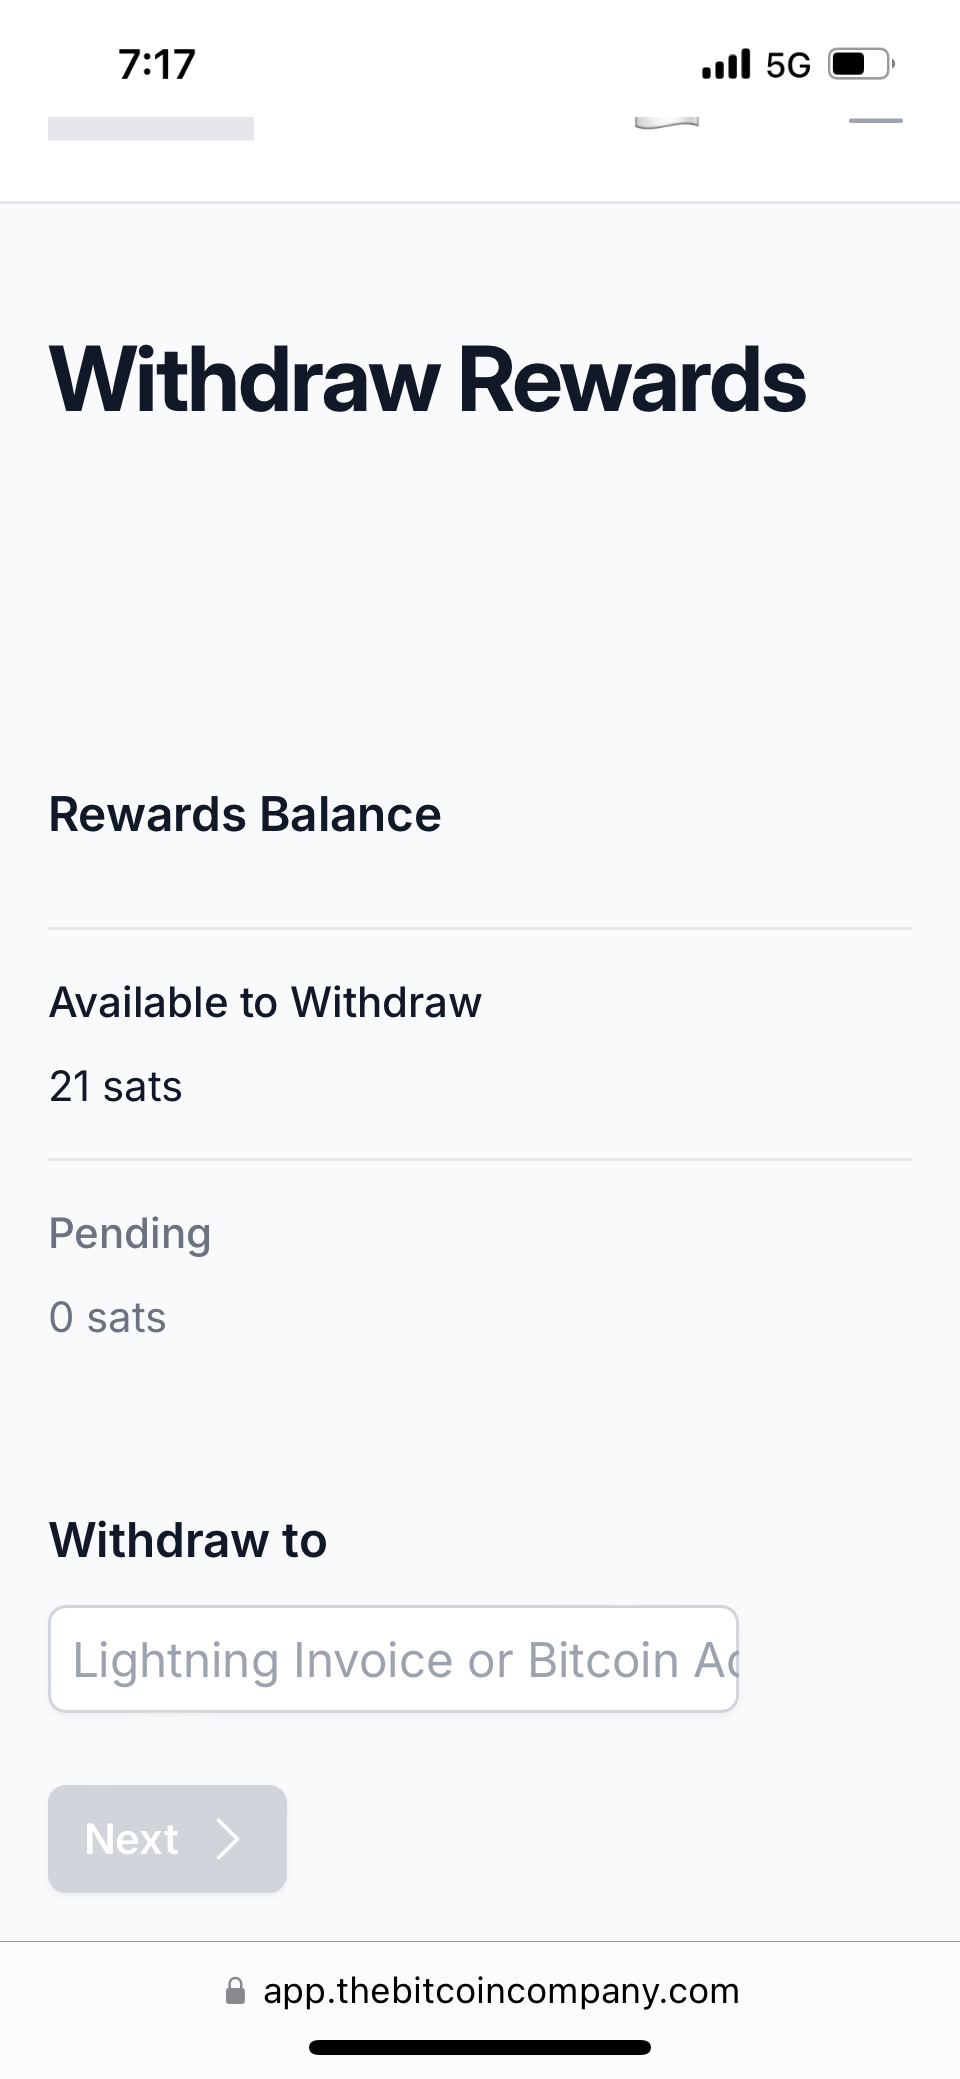
Task: Open the partially hidden header menu icon
Action: coord(875,121)
